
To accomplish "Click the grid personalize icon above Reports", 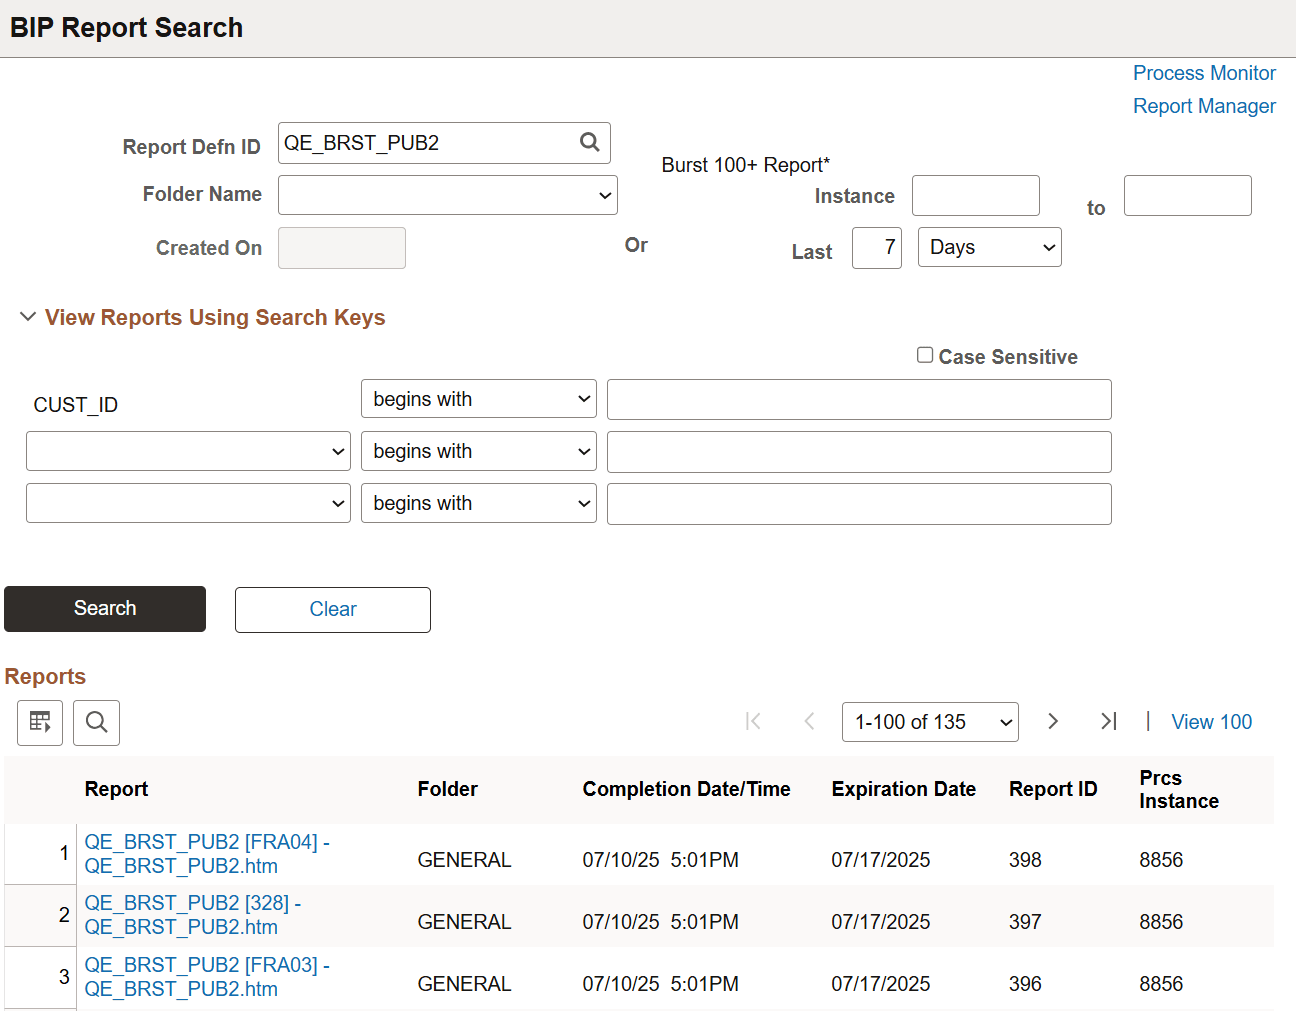I will point(39,722).
